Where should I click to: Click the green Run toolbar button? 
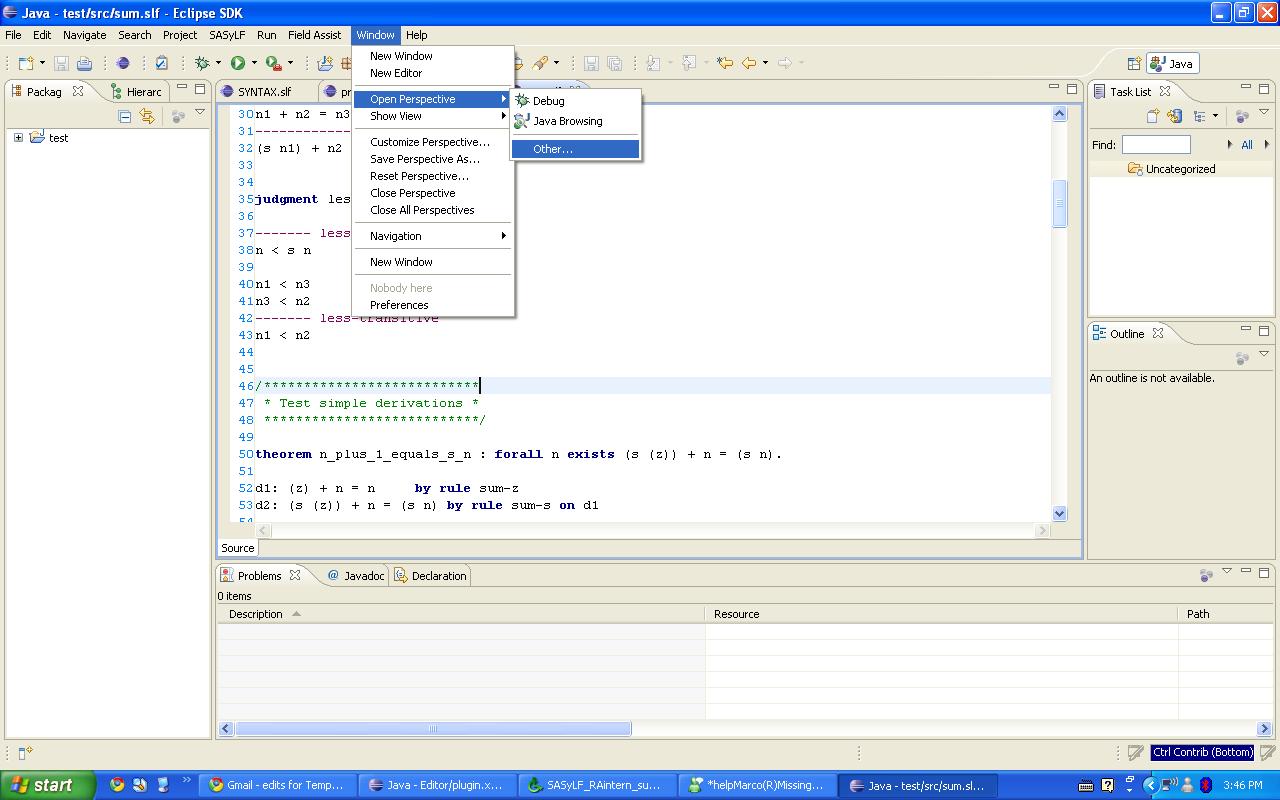[x=238, y=63]
